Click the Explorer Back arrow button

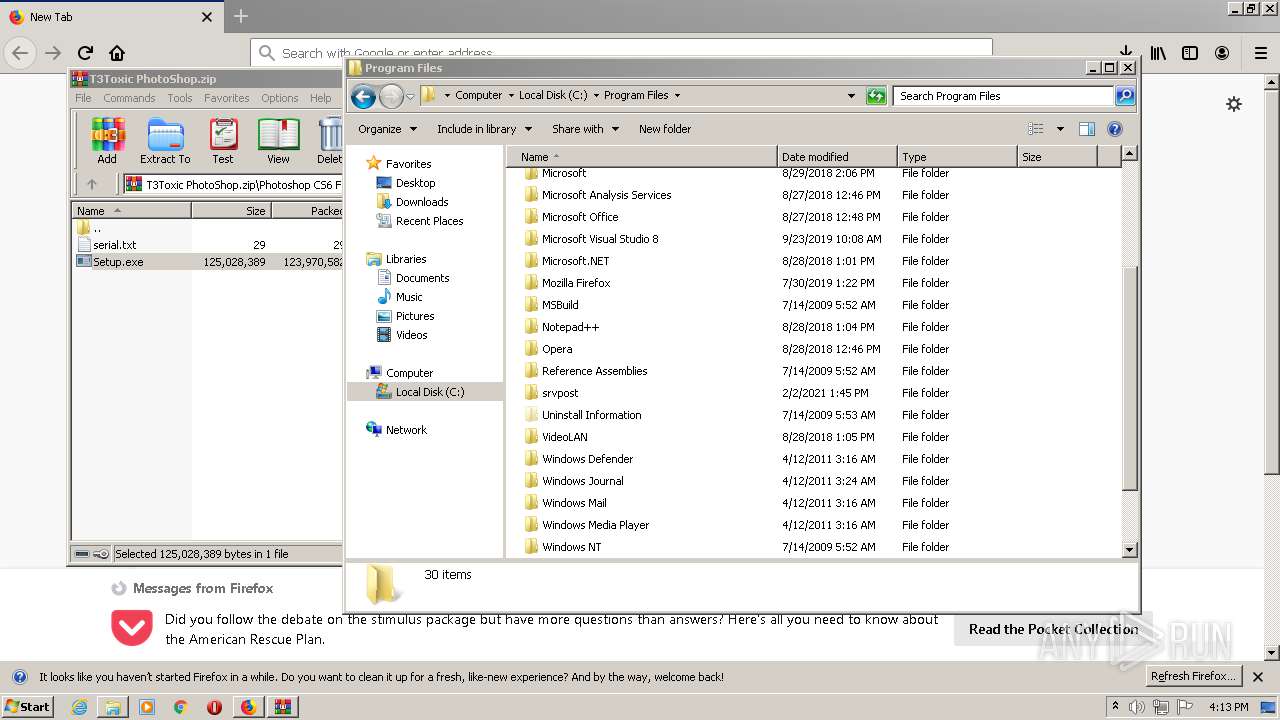pos(363,96)
